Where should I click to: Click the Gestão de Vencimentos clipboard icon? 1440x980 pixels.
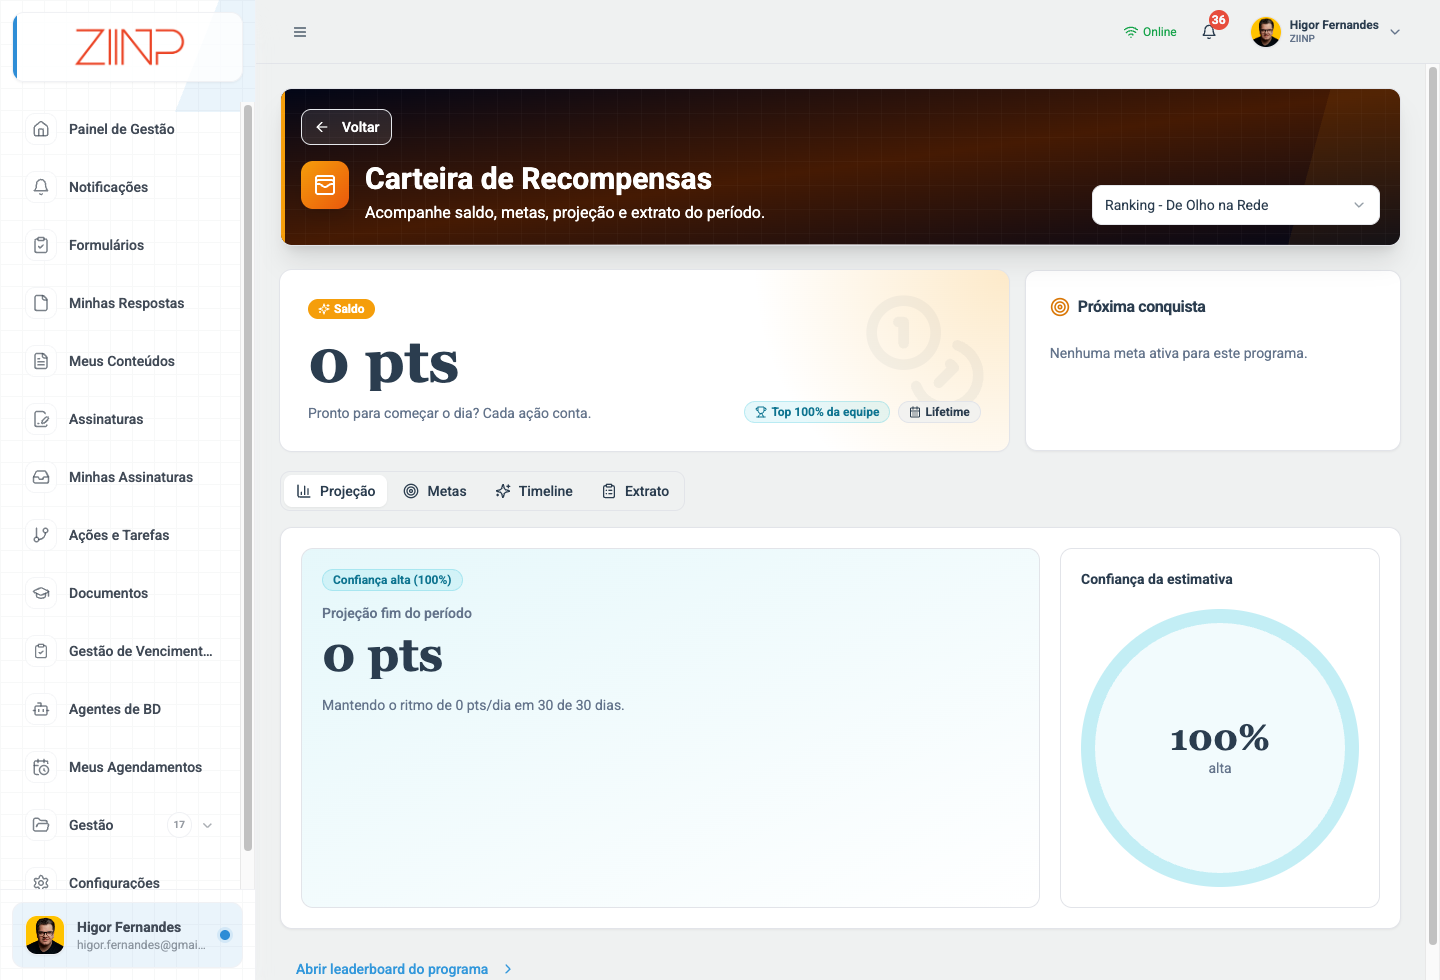click(x=41, y=651)
